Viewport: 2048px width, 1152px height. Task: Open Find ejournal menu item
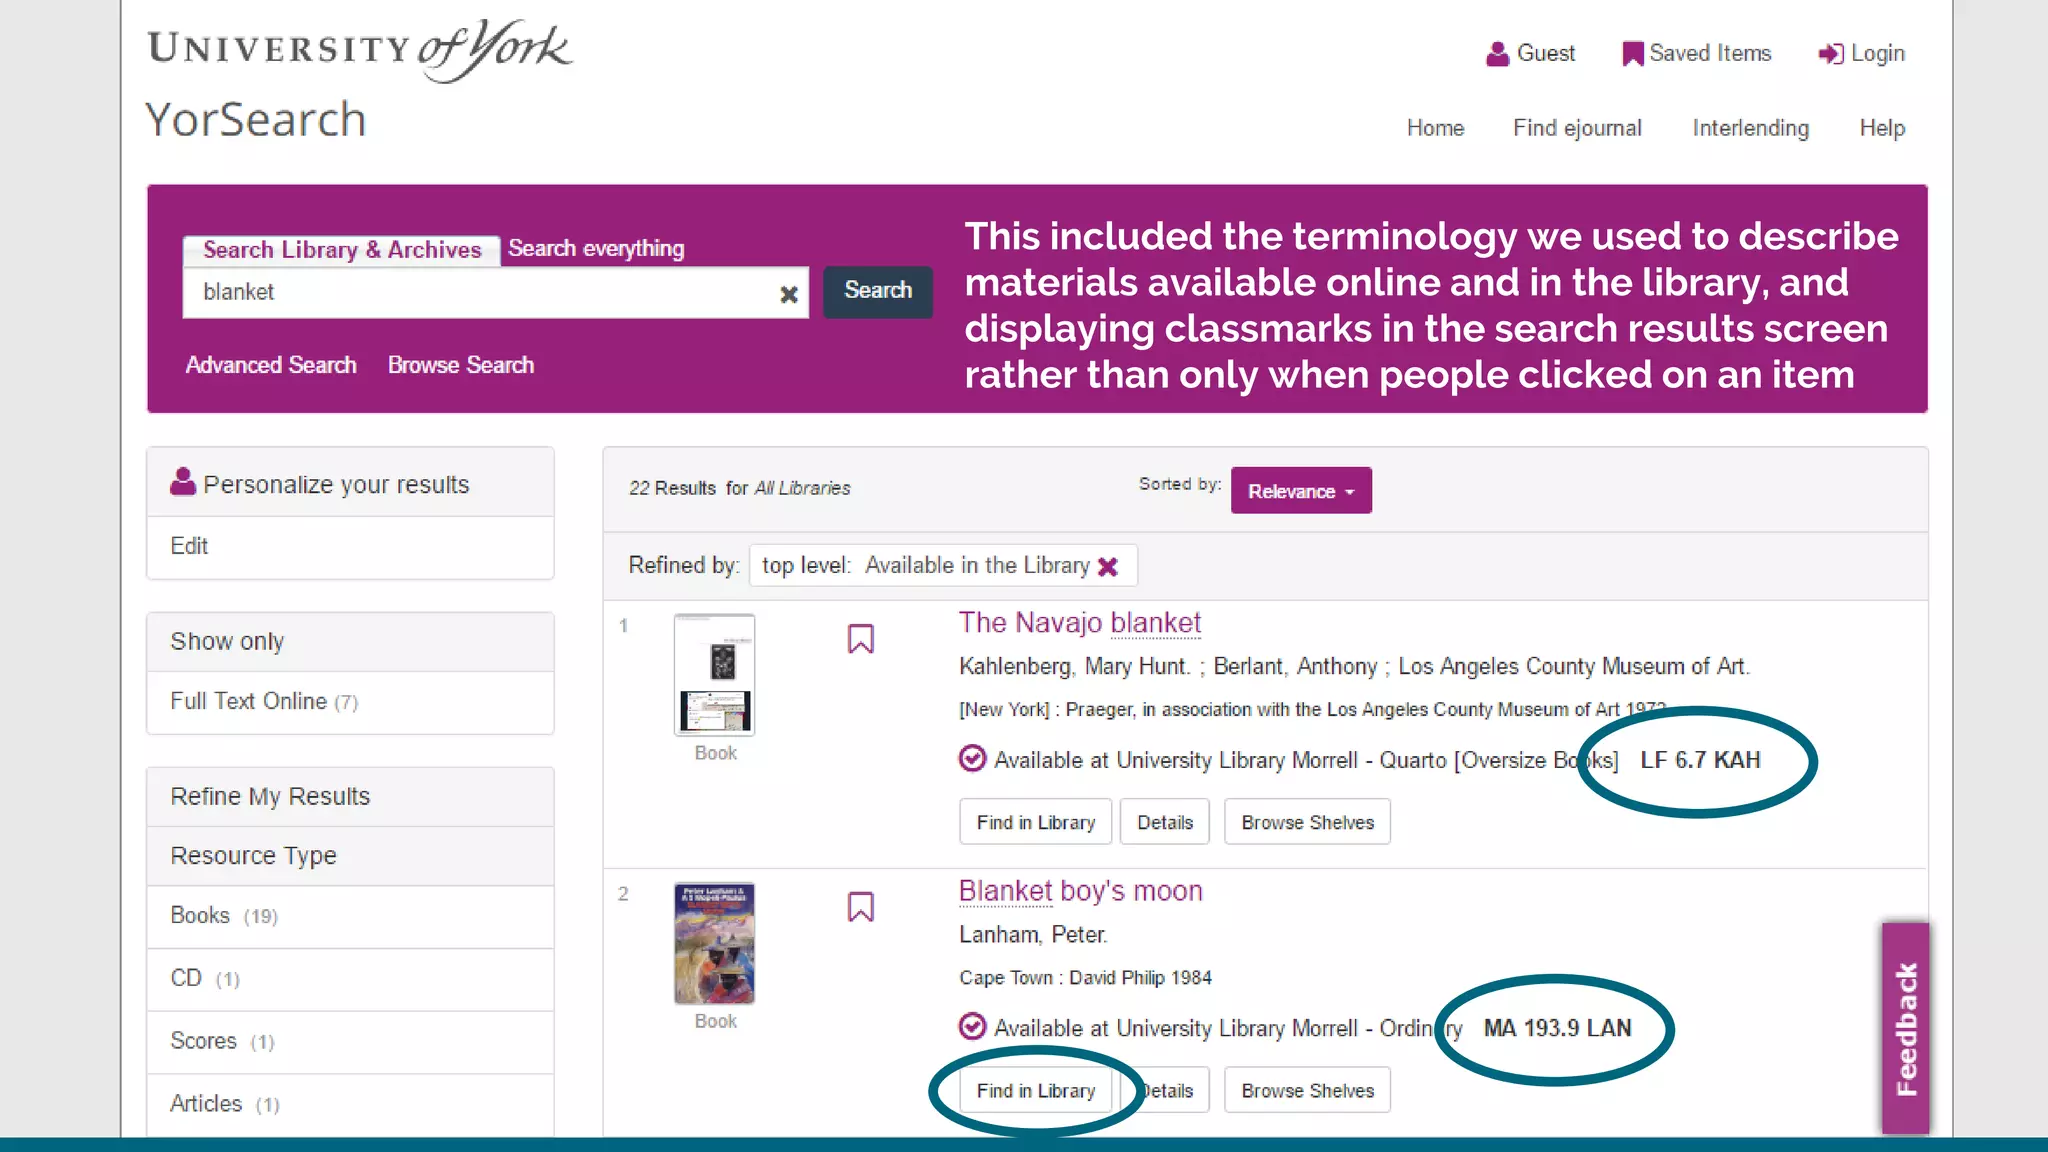[1577, 128]
